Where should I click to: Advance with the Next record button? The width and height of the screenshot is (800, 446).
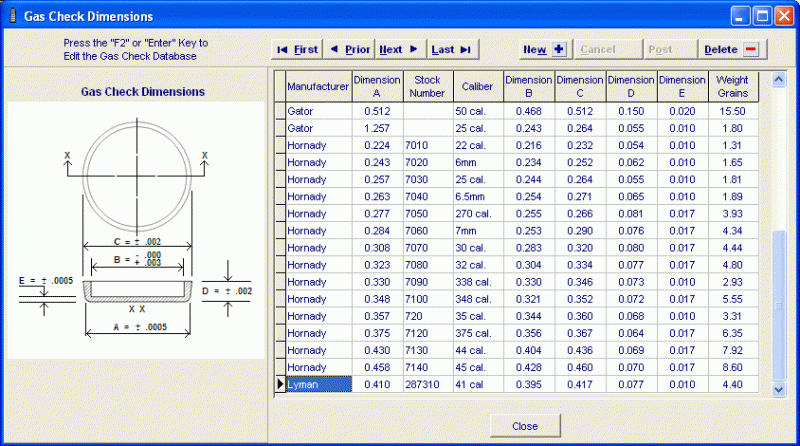400,49
